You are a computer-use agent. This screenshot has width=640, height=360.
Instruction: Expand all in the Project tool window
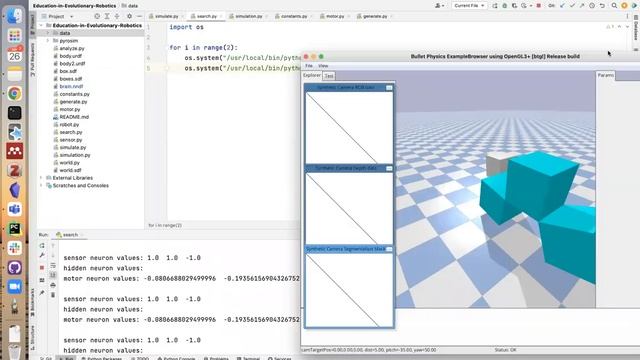(107, 16)
